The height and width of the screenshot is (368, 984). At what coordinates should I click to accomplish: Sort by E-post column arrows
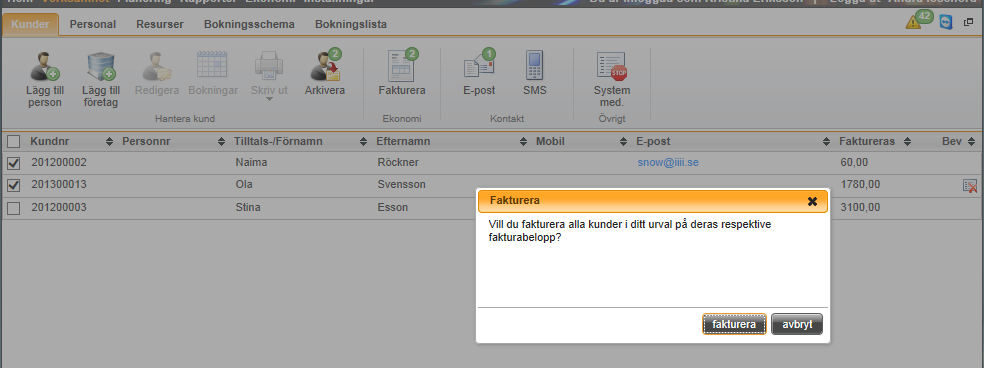pos(826,142)
